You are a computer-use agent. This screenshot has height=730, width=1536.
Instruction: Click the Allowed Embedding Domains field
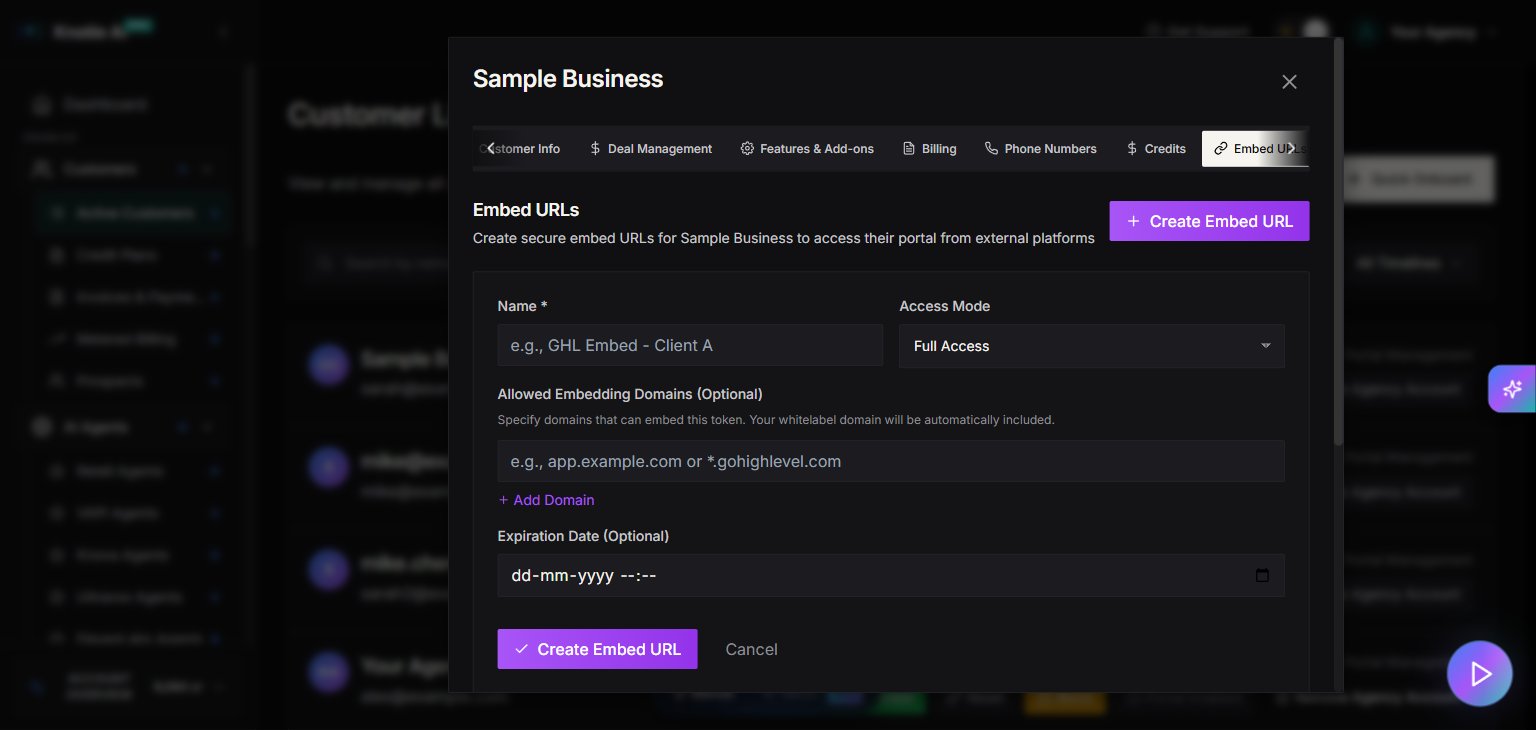point(891,461)
